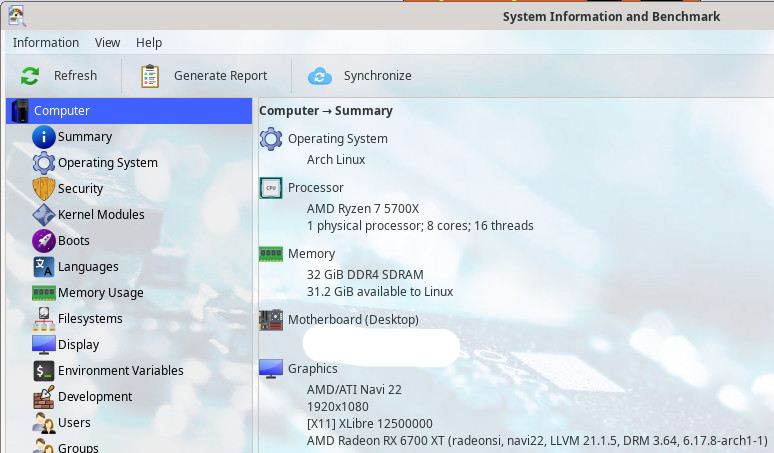Image resolution: width=774 pixels, height=453 pixels.
Task: Click the Graphics heading in summary
Action: (313, 369)
